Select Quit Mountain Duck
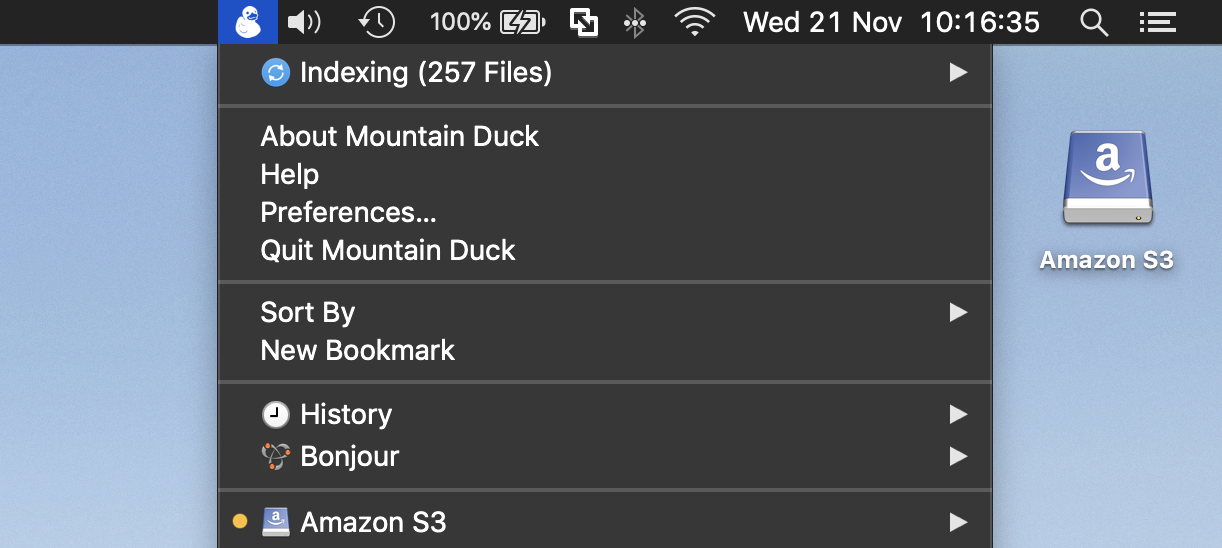Image resolution: width=1222 pixels, height=548 pixels. (x=388, y=250)
